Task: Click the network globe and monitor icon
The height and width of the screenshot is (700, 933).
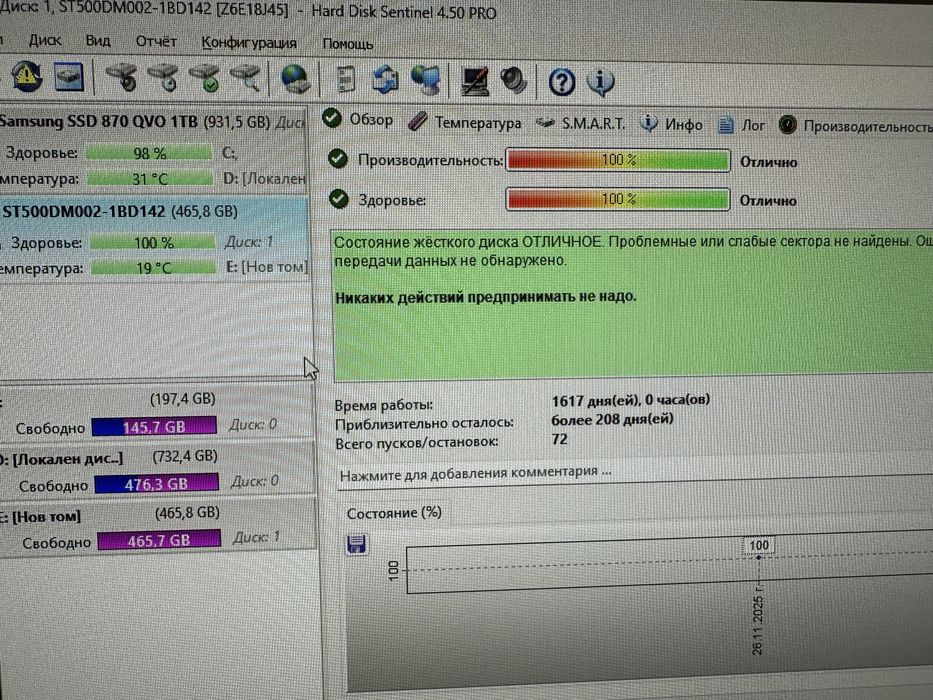Action: click(426, 80)
